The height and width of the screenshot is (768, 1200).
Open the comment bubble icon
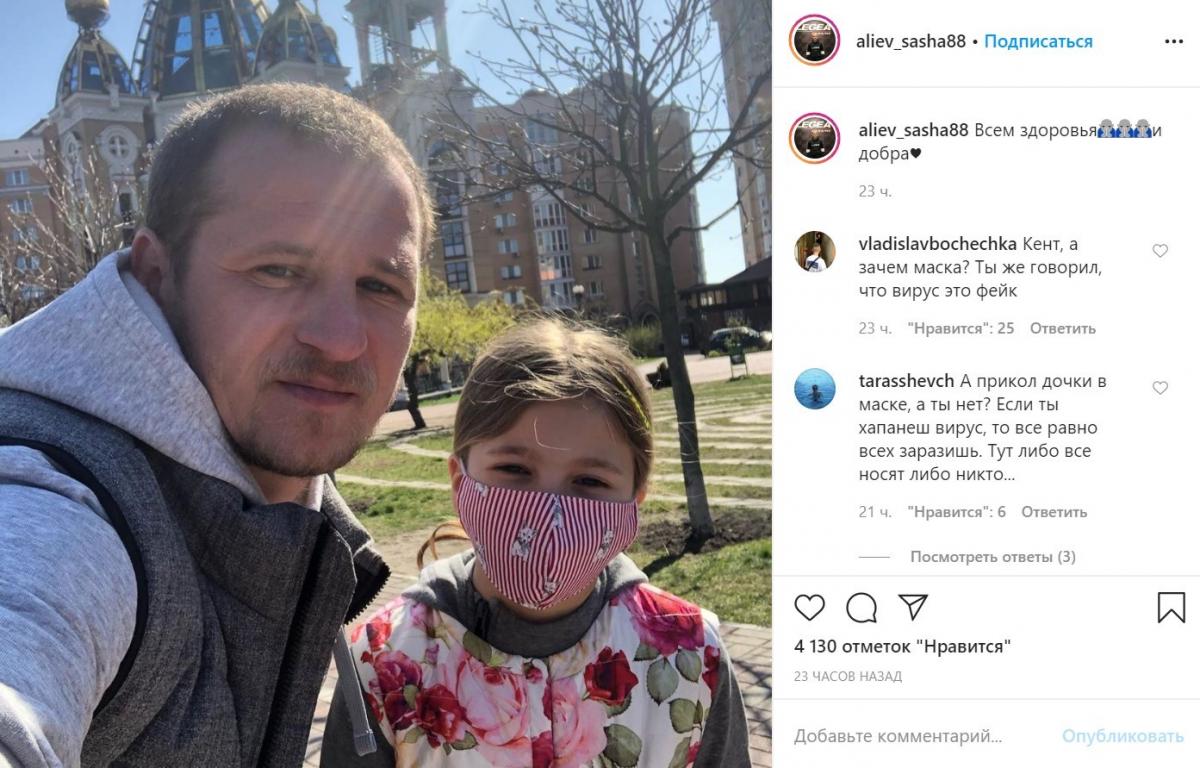coord(861,607)
